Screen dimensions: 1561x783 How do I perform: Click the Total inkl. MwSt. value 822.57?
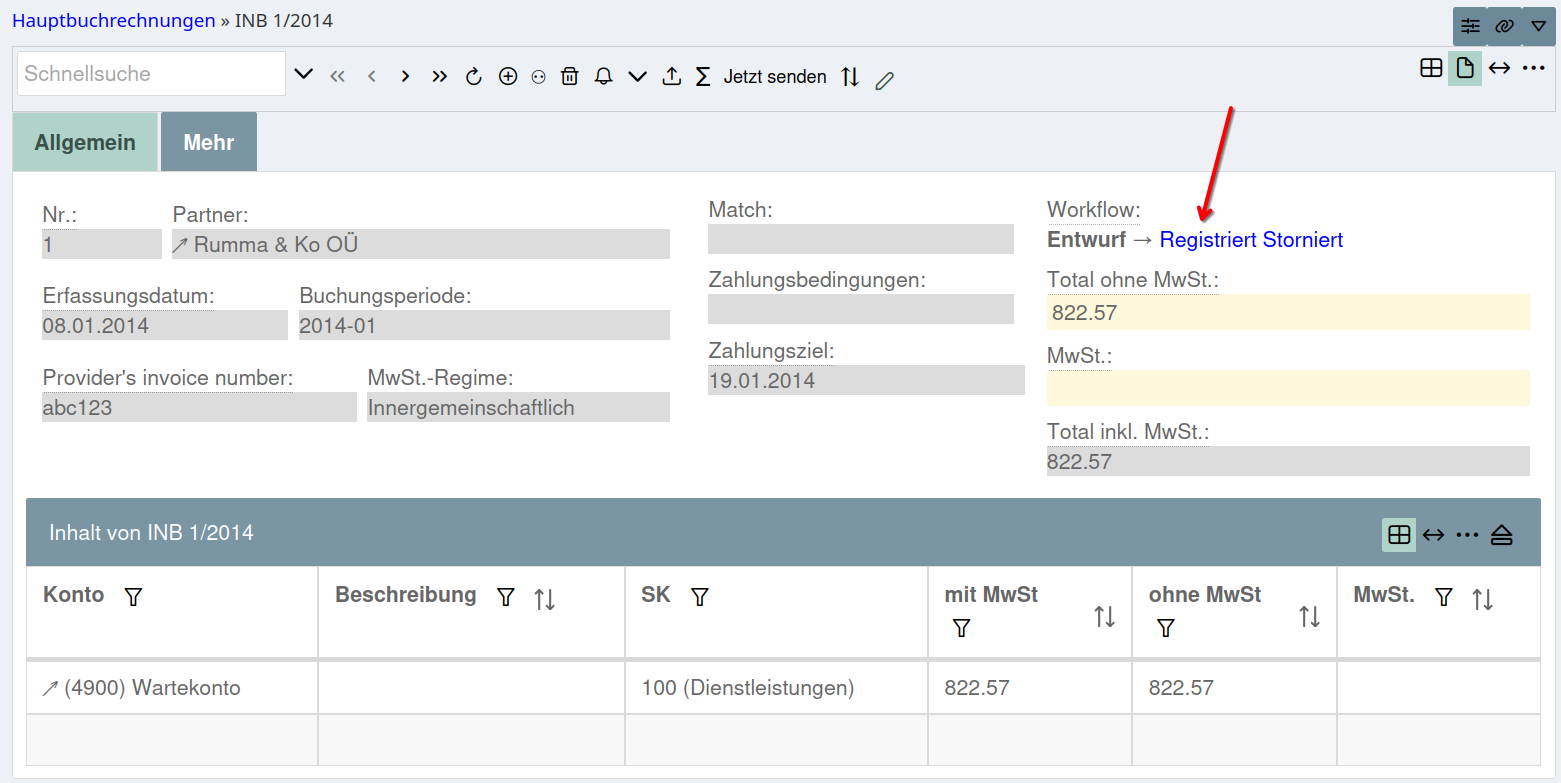pos(1288,461)
